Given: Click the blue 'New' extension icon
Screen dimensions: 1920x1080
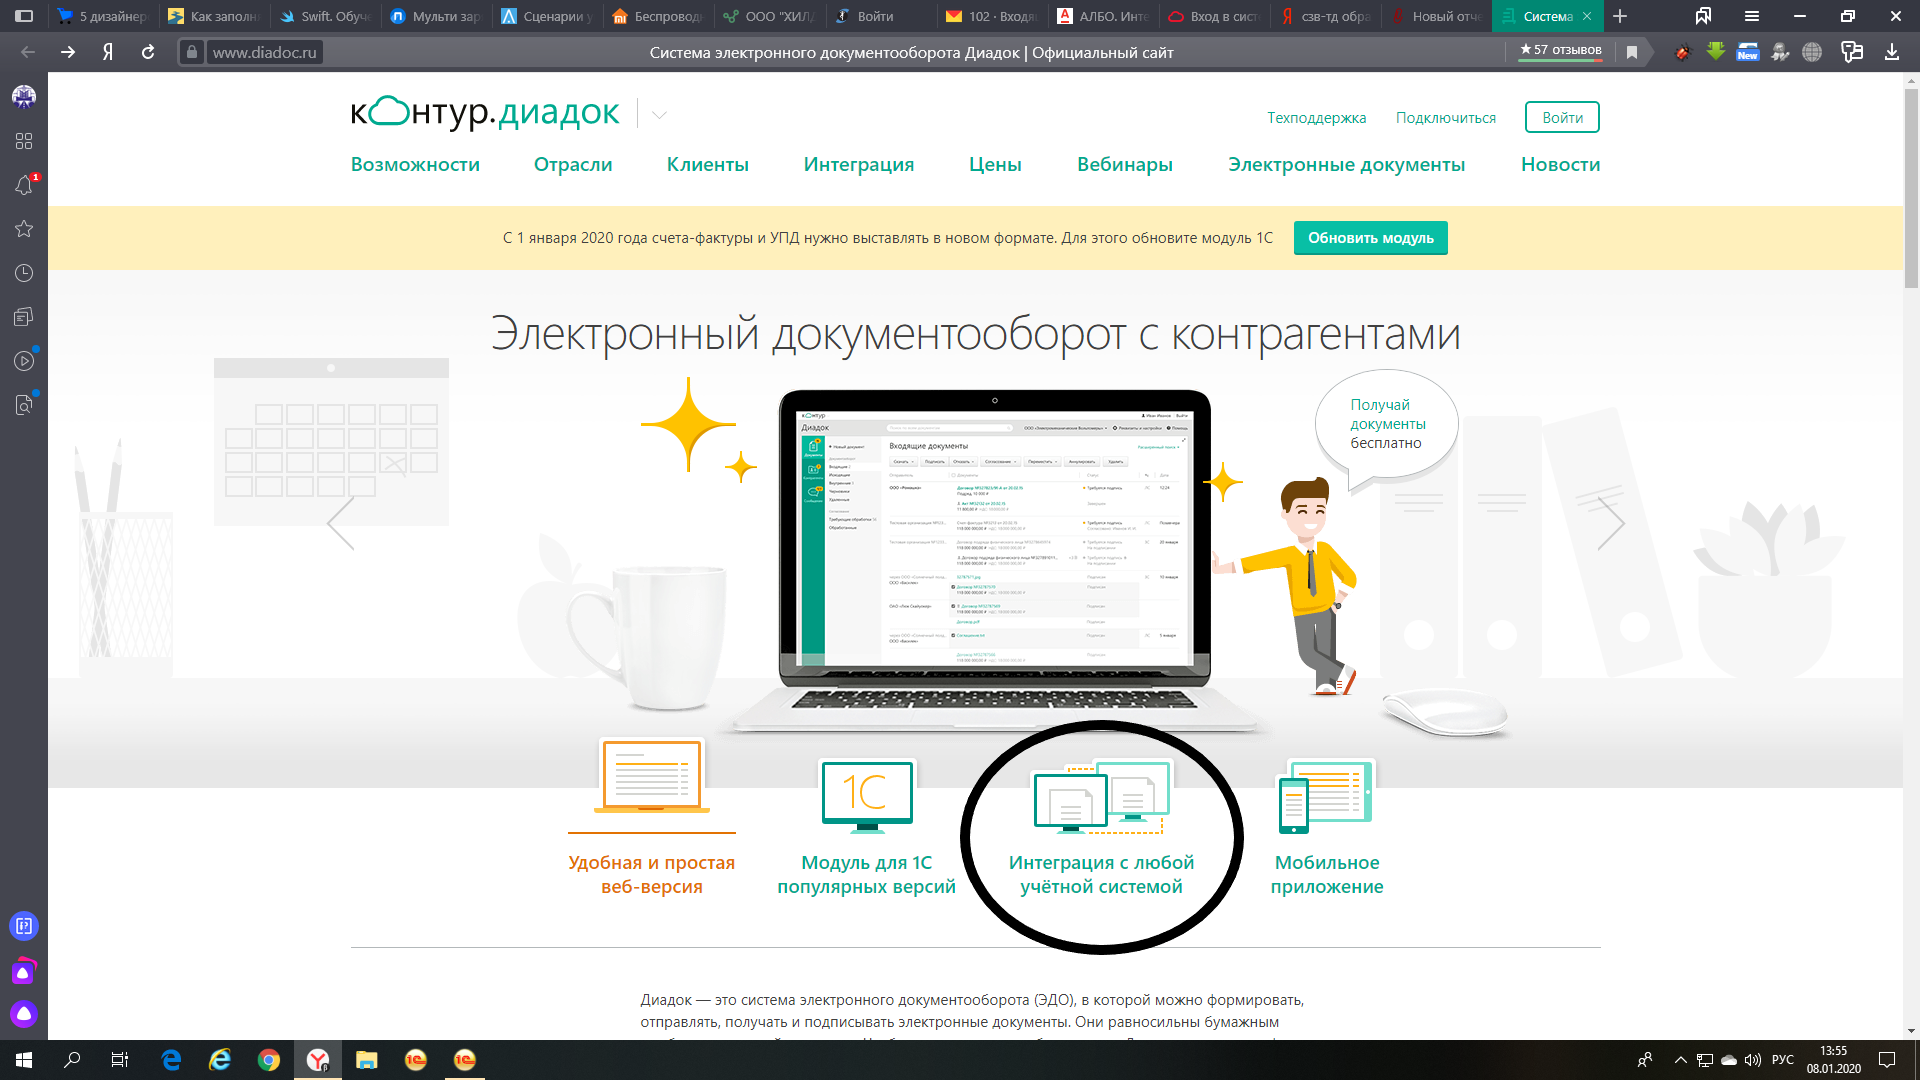Looking at the screenshot, I should pos(1748,52).
